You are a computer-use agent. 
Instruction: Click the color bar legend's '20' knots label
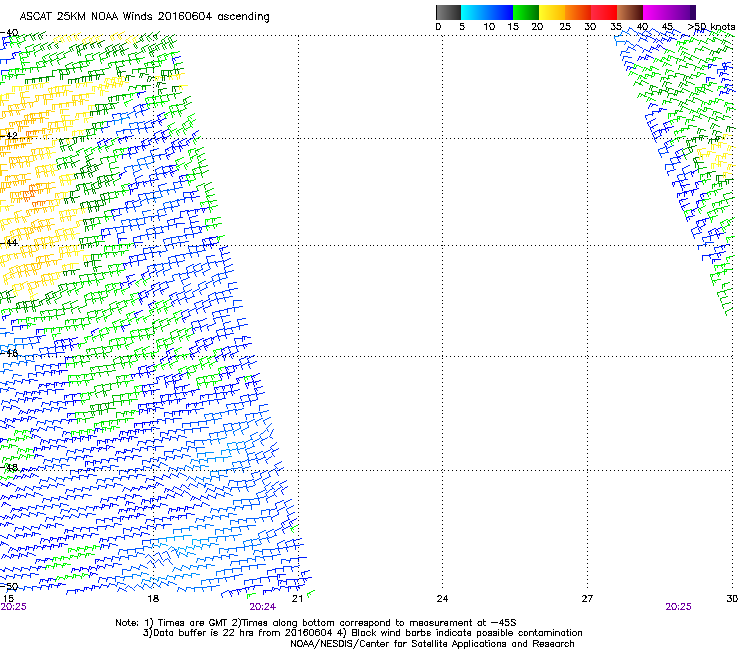(x=537, y=26)
